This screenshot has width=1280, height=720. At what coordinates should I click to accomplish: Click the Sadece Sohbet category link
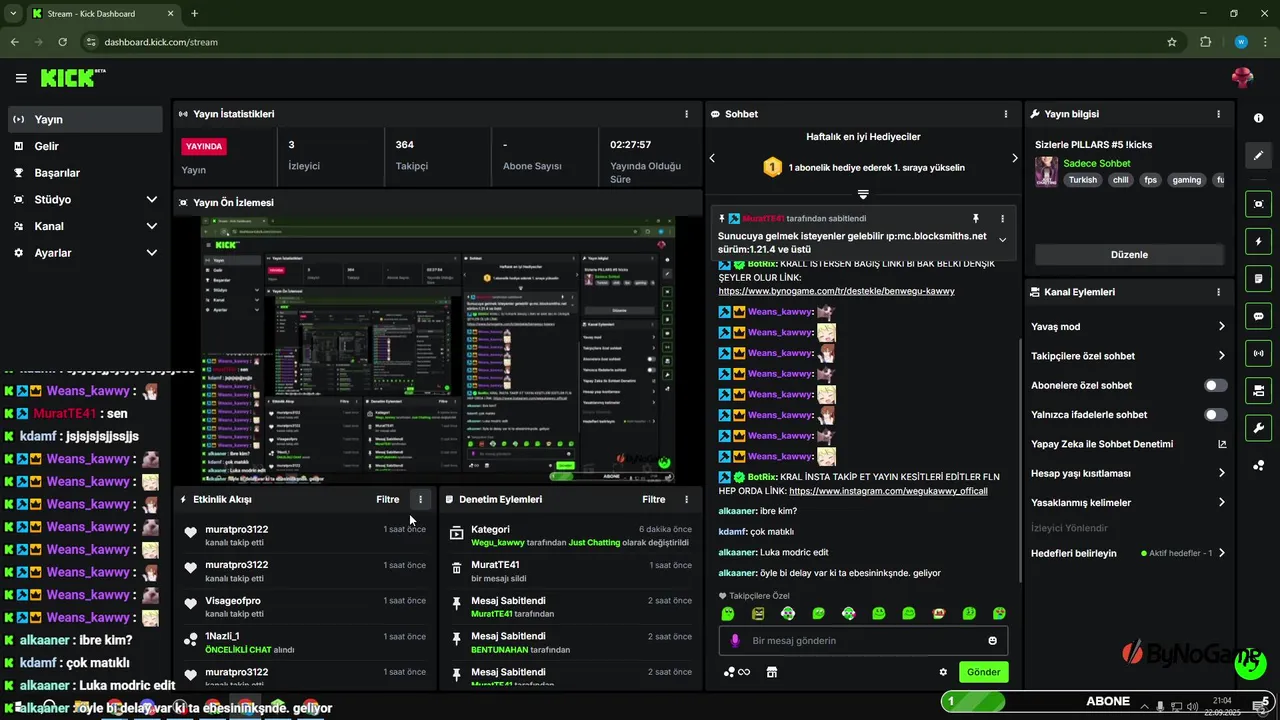click(x=1097, y=163)
